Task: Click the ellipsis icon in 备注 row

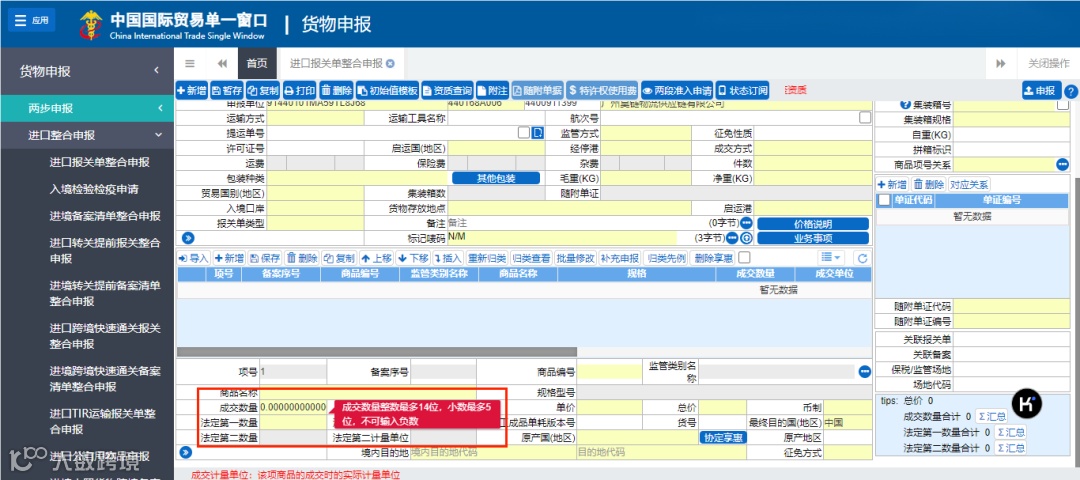Action: (x=745, y=224)
